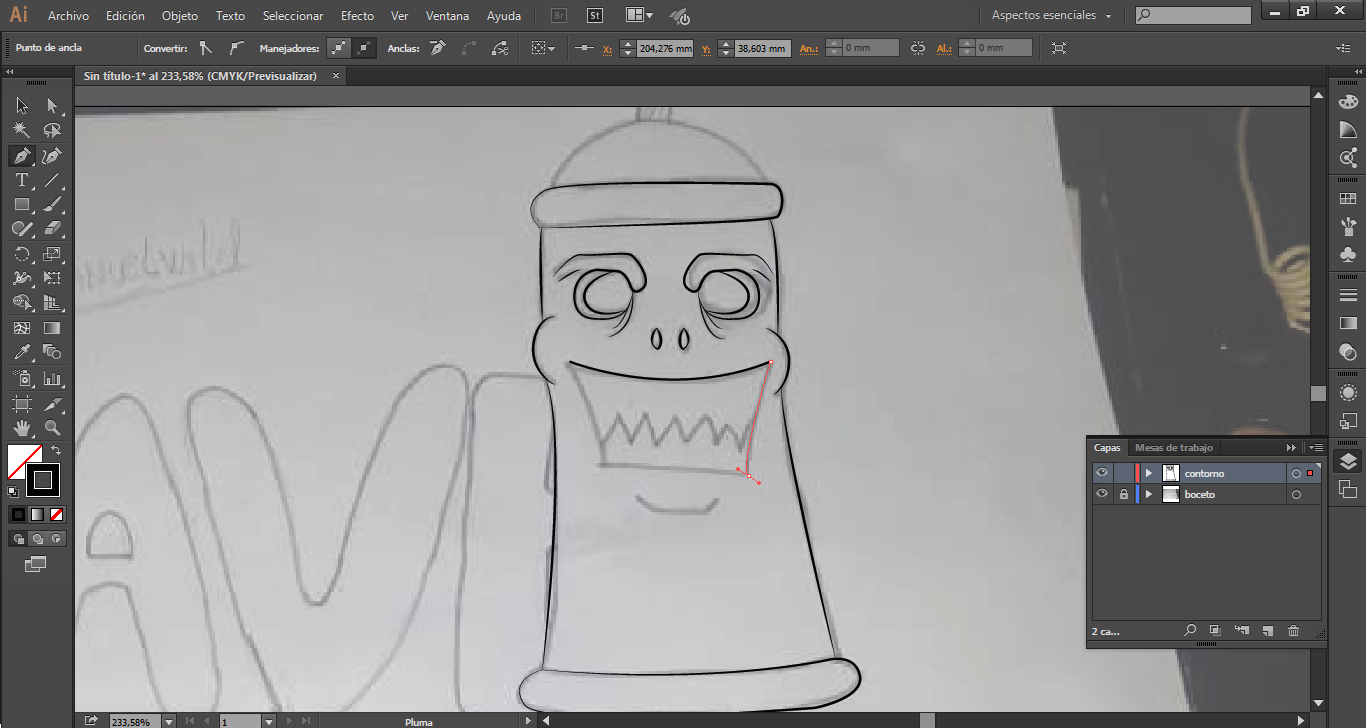Delete selected layer with trash icon

[1293, 631]
